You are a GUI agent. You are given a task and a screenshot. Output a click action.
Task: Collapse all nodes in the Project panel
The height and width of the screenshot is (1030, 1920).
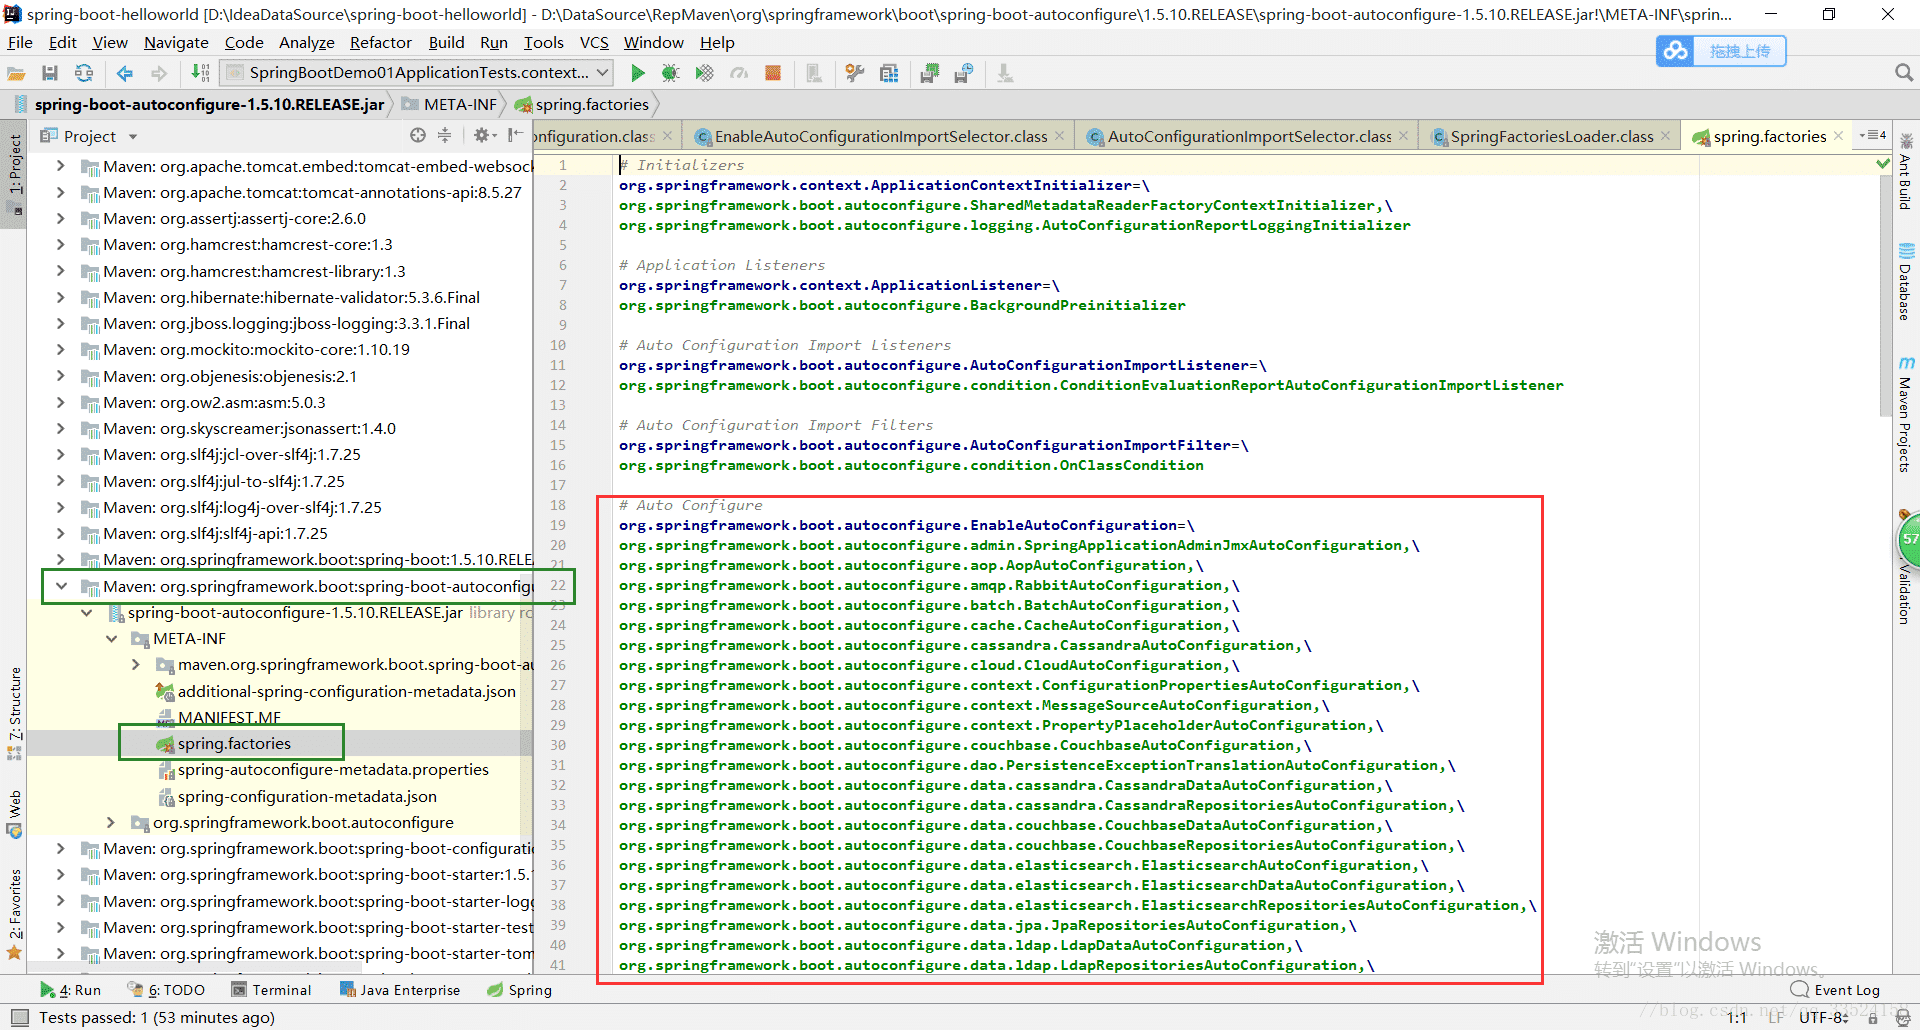click(445, 136)
